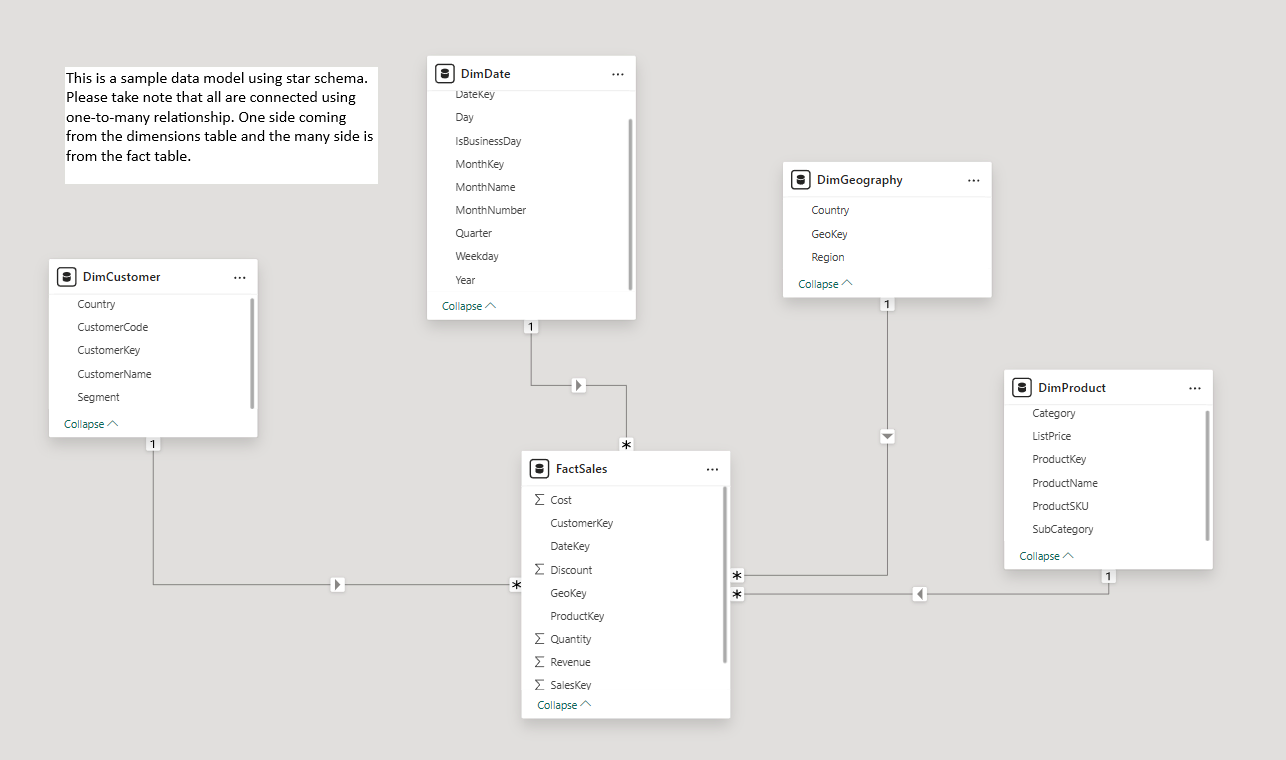
Task: Open FactSales more options ellipsis
Action: [712, 469]
